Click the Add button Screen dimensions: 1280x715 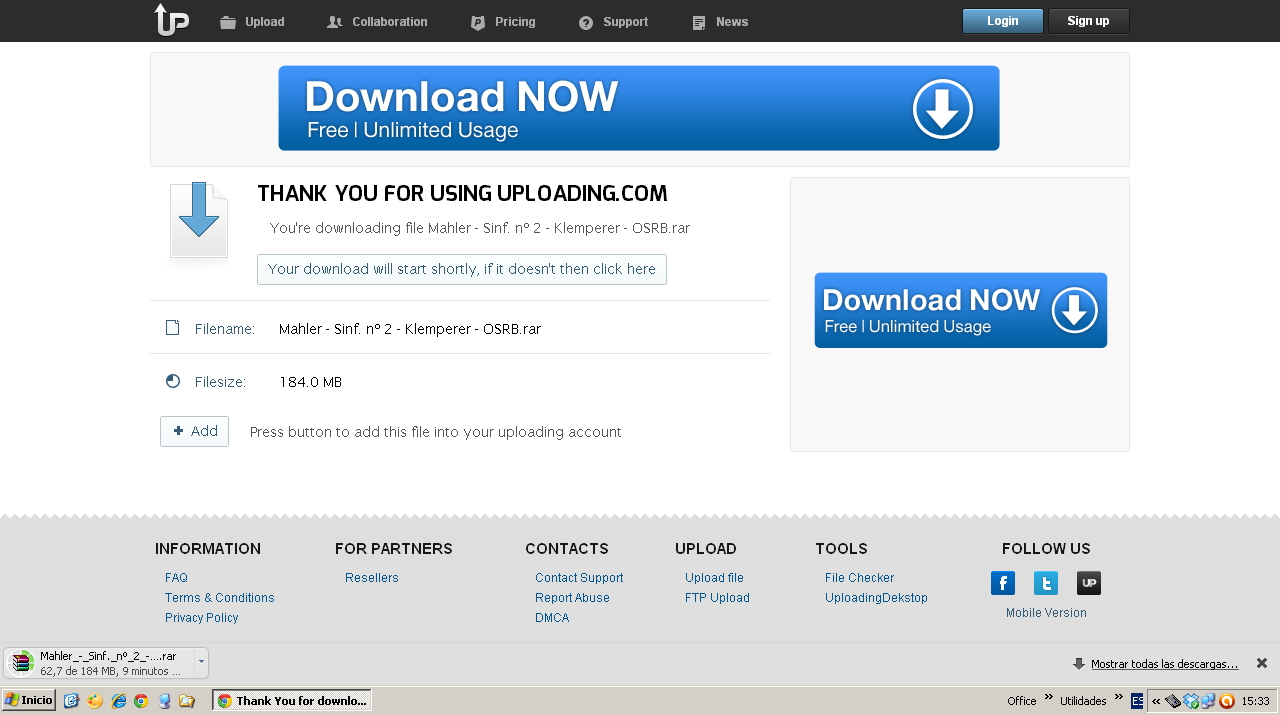tap(194, 431)
